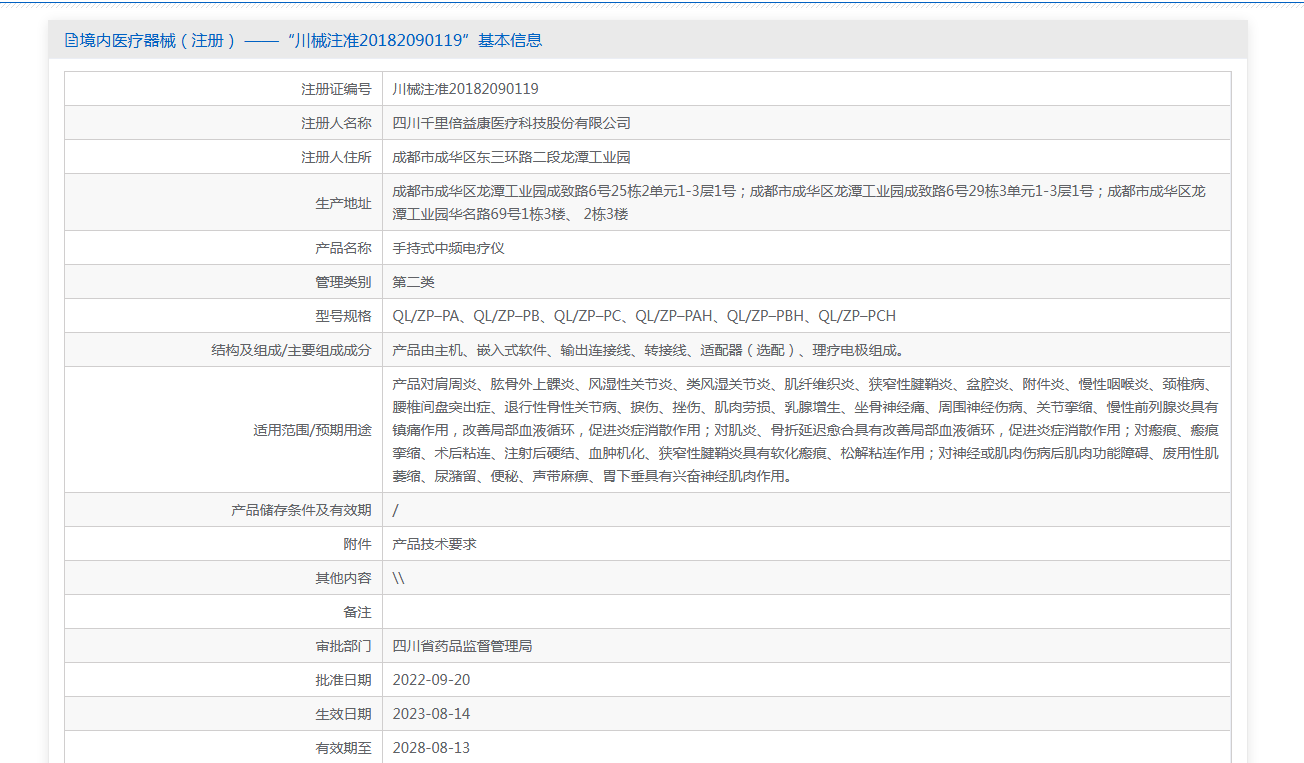Click the slash value in the 产品储存条件及有效期 row

pos(396,510)
